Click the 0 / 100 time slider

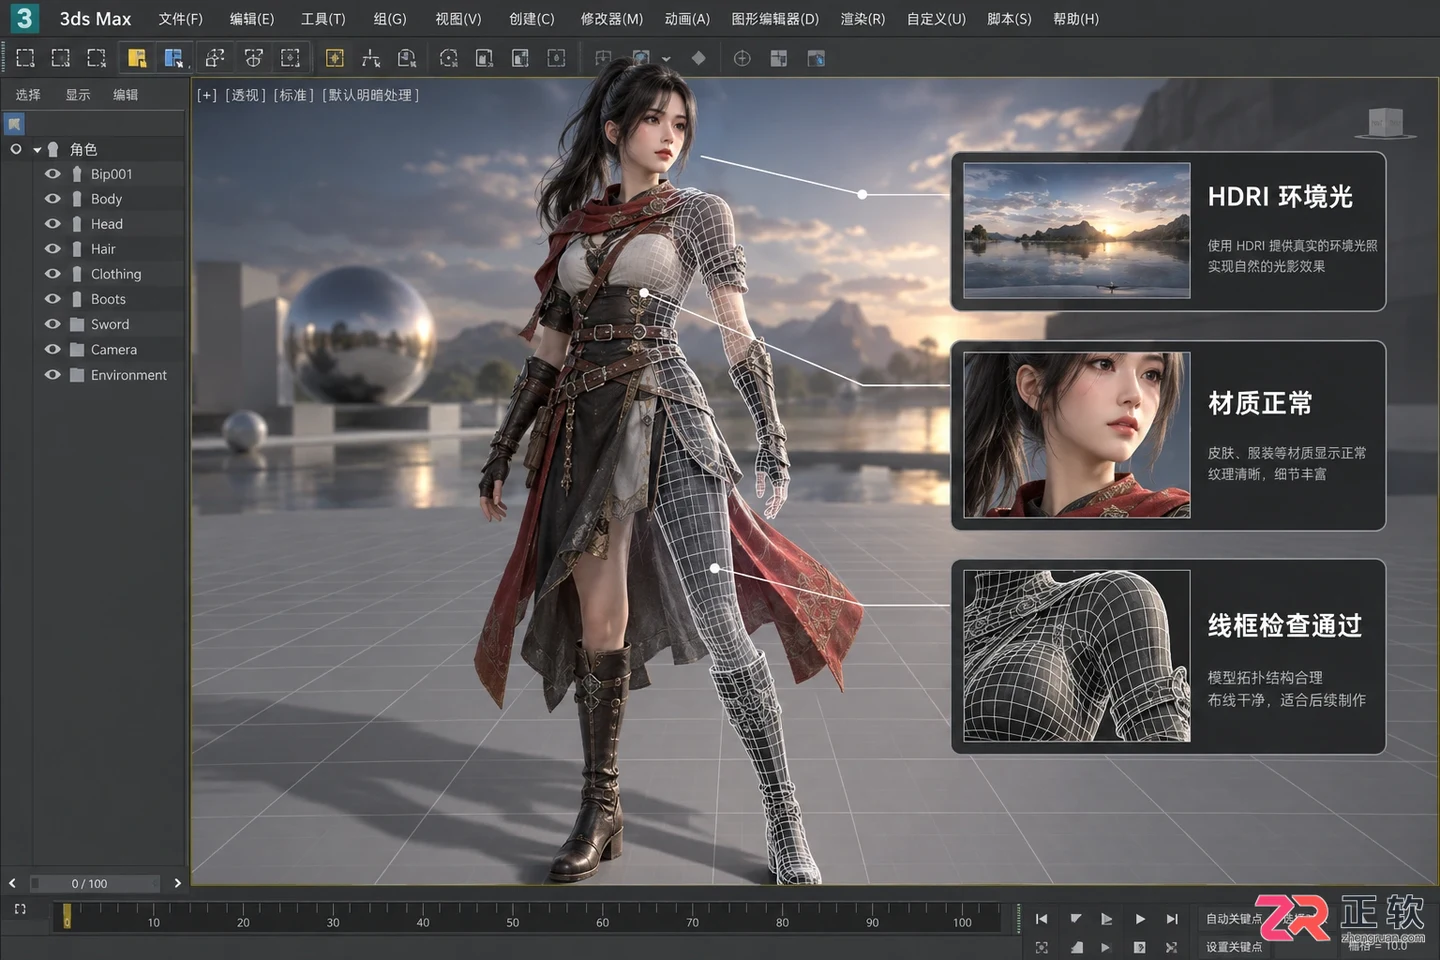(x=95, y=883)
